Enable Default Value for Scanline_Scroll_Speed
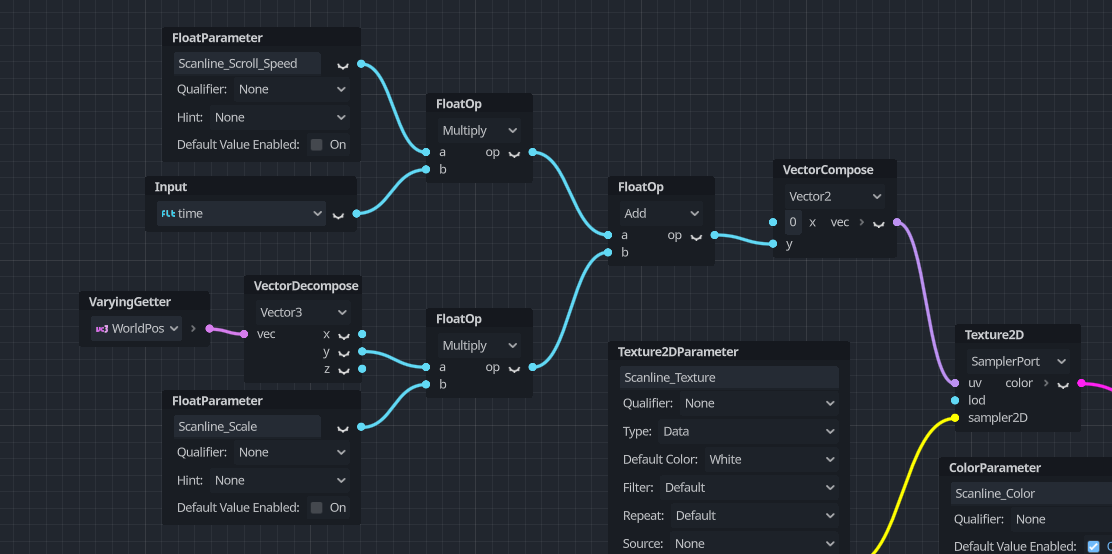 (317, 145)
